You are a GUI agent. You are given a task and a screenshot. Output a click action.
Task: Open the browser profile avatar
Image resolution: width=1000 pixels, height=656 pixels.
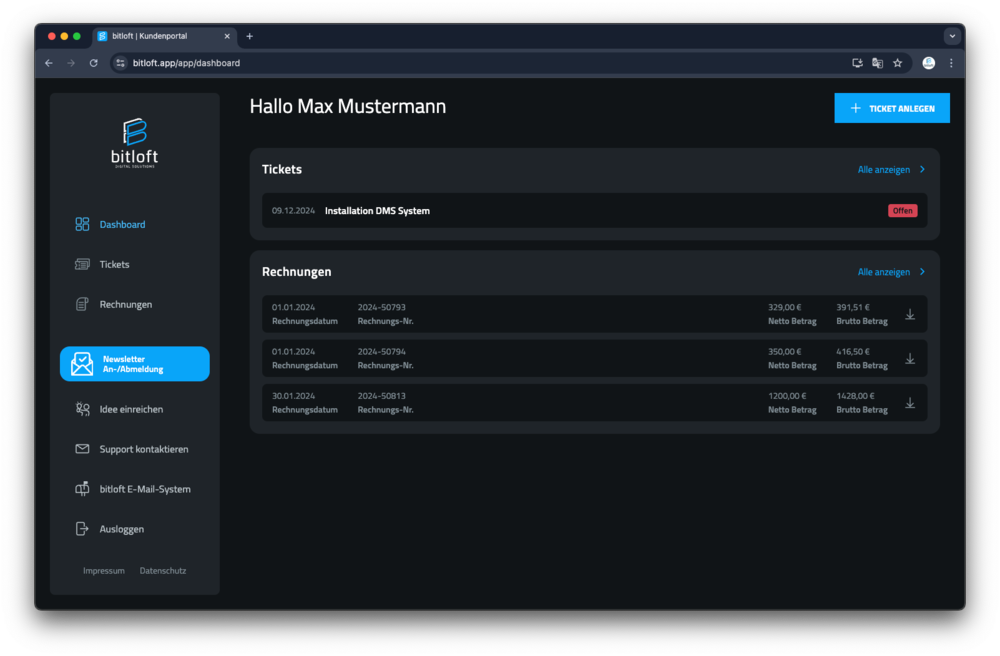[x=929, y=63]
